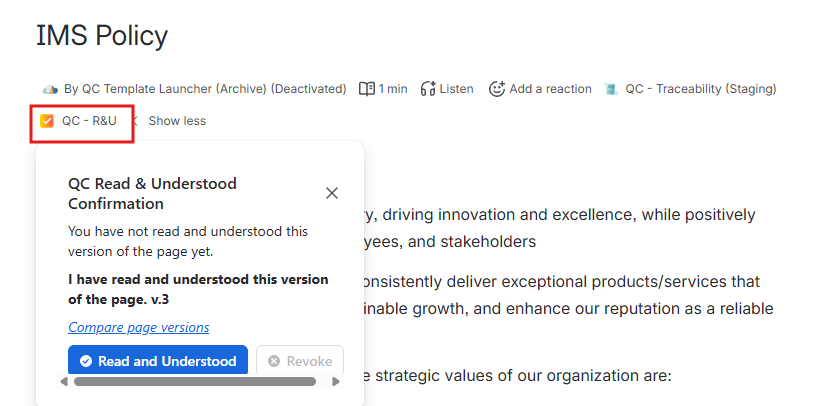The image size is (814, 406).
Task: Close the QC Read & Understood popup
Action: pyautogui.click(x=332, y=193)
